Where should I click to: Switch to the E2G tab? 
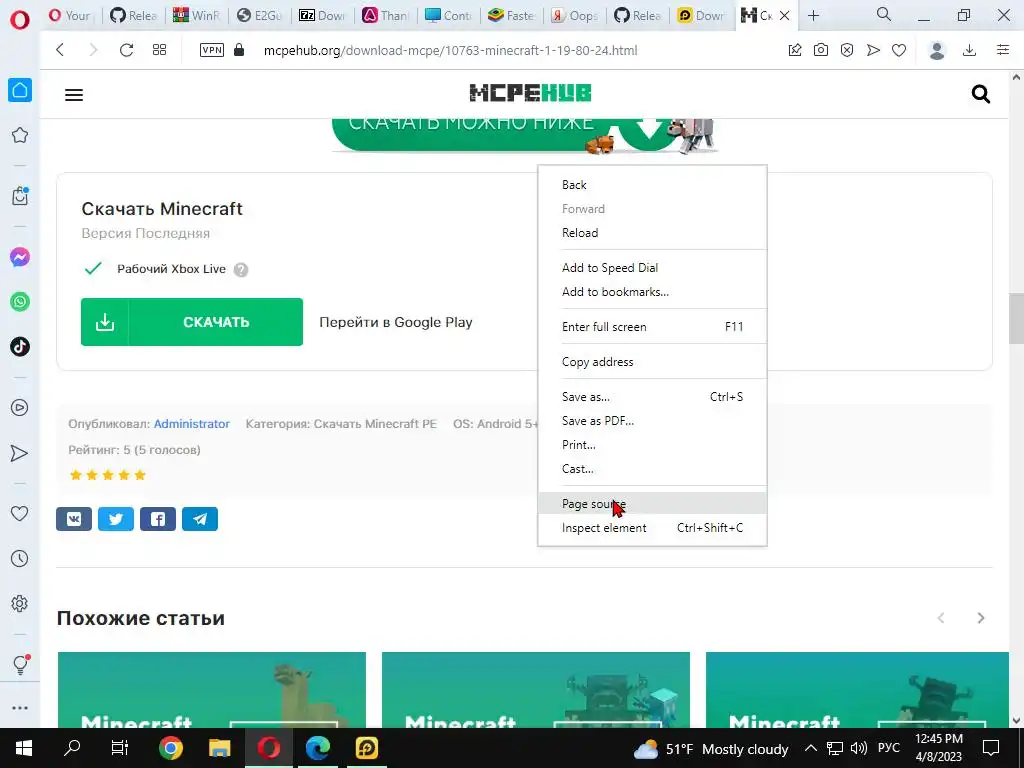tap(259, 15)
